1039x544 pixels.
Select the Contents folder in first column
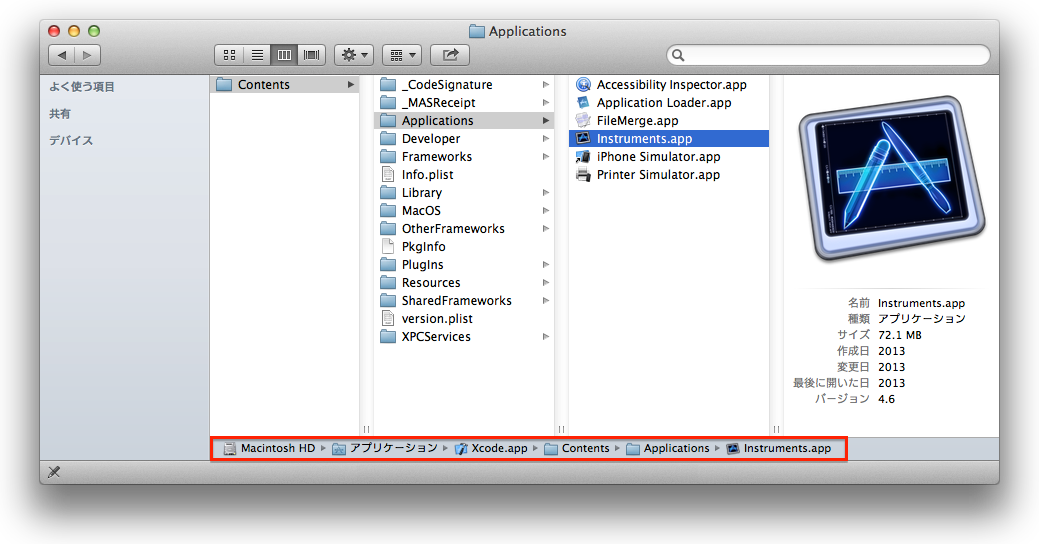285,85
